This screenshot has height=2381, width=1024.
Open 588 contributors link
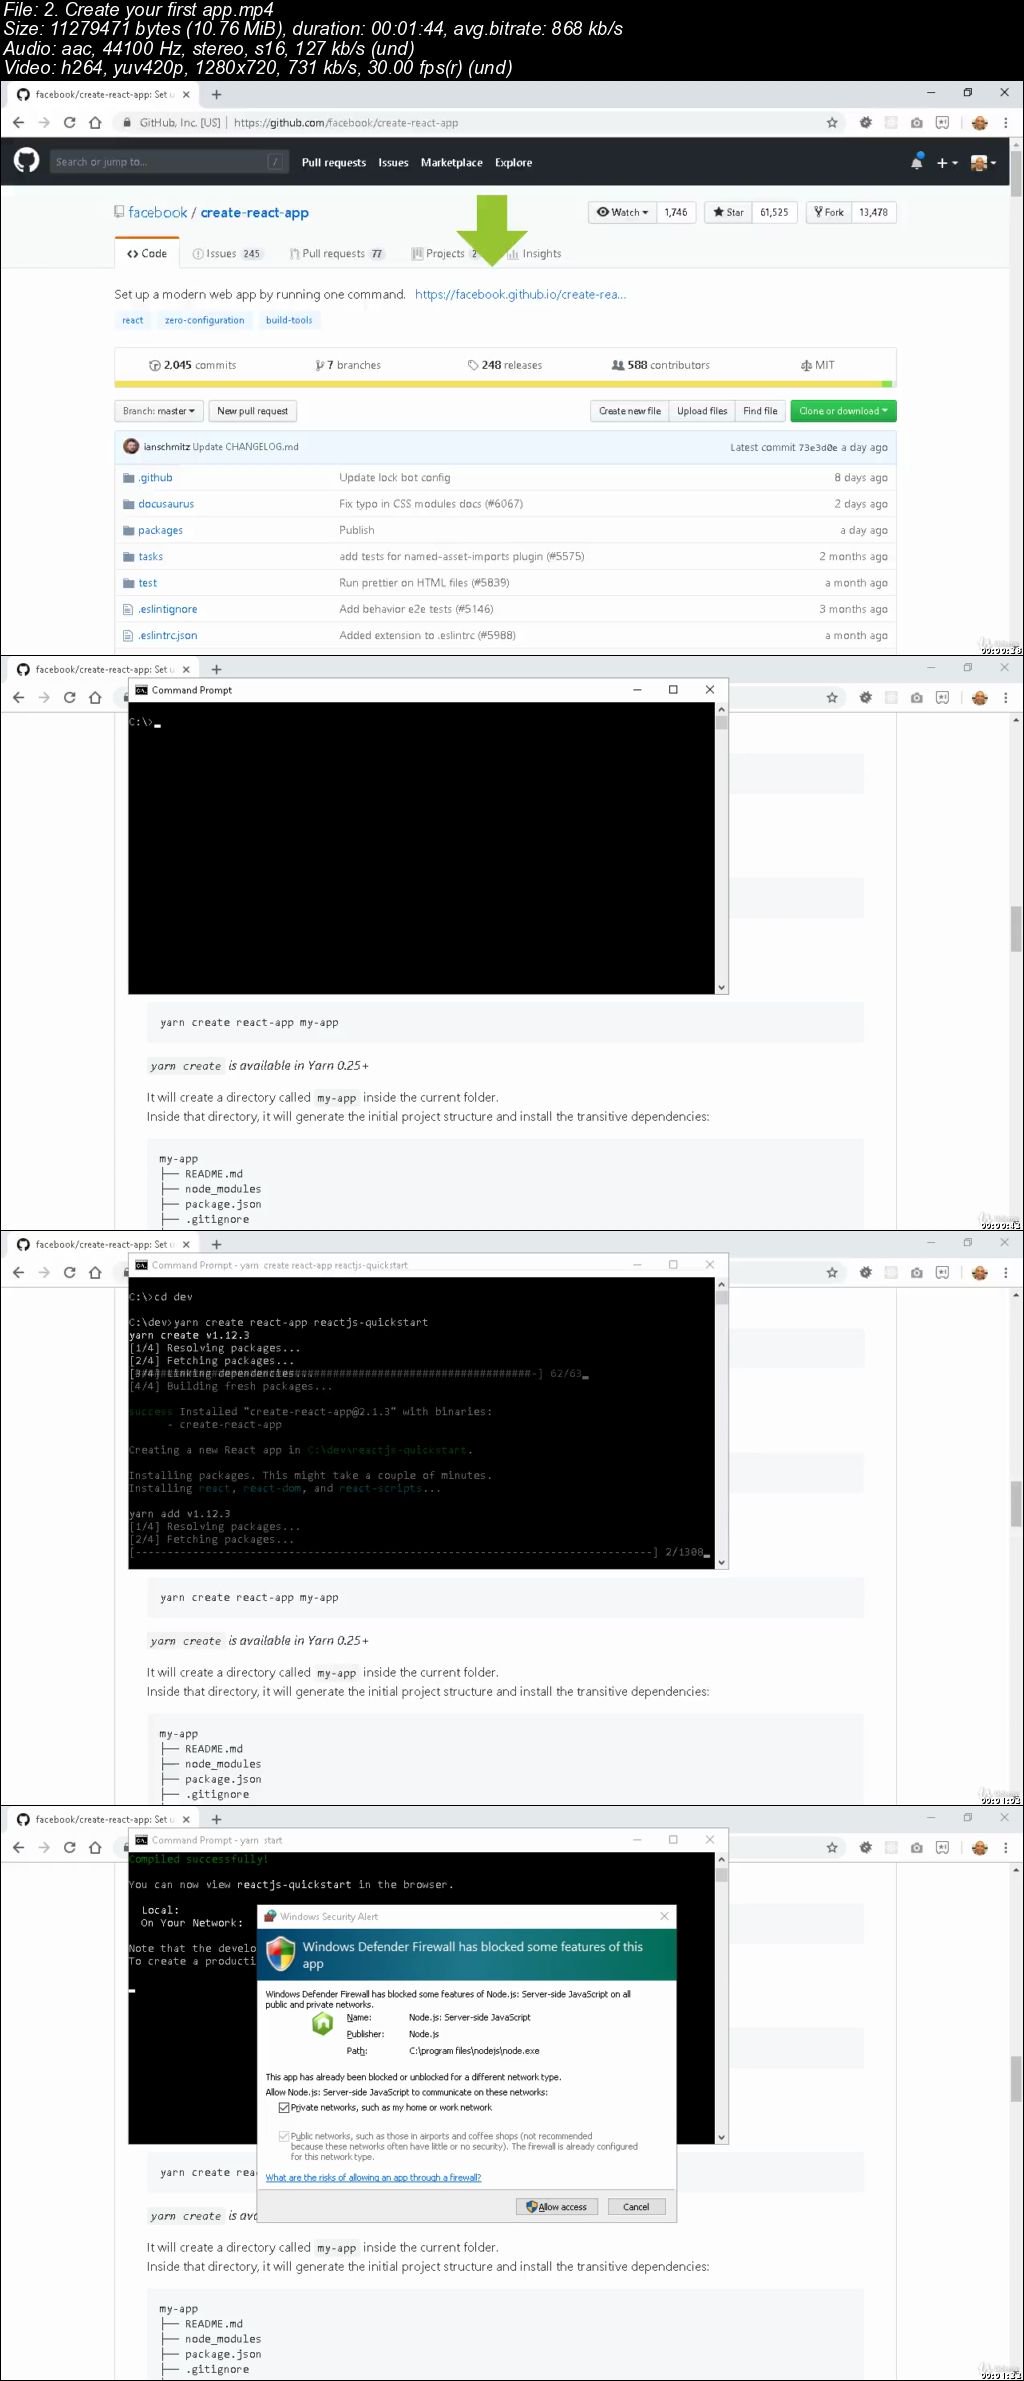point(661,365)
